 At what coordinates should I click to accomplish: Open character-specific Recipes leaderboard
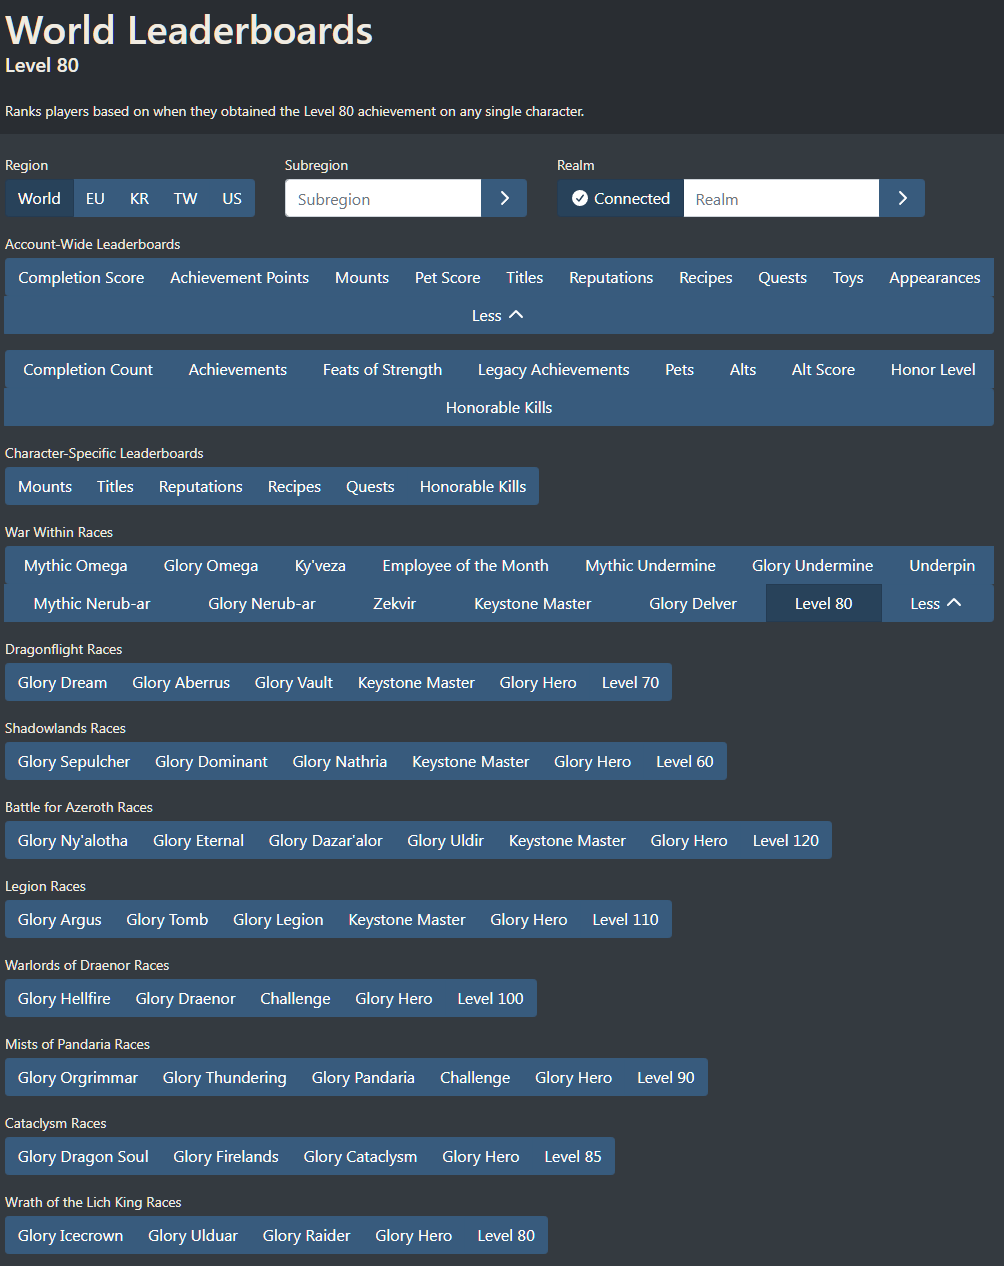[x=294, y=486]
